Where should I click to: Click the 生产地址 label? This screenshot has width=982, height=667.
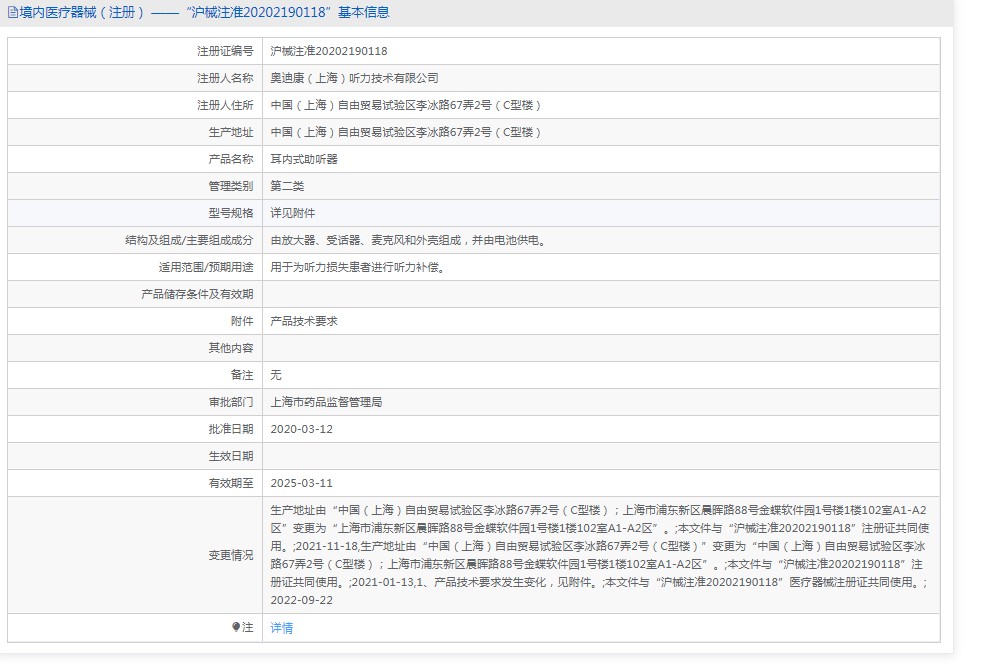[230, 132]
